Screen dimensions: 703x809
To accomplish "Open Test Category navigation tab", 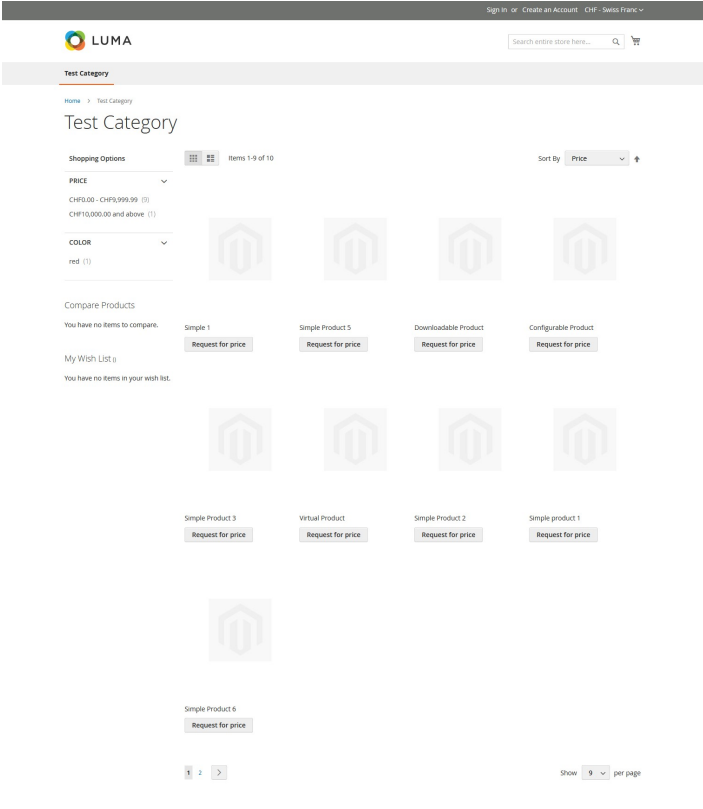I will click(86, 73).
